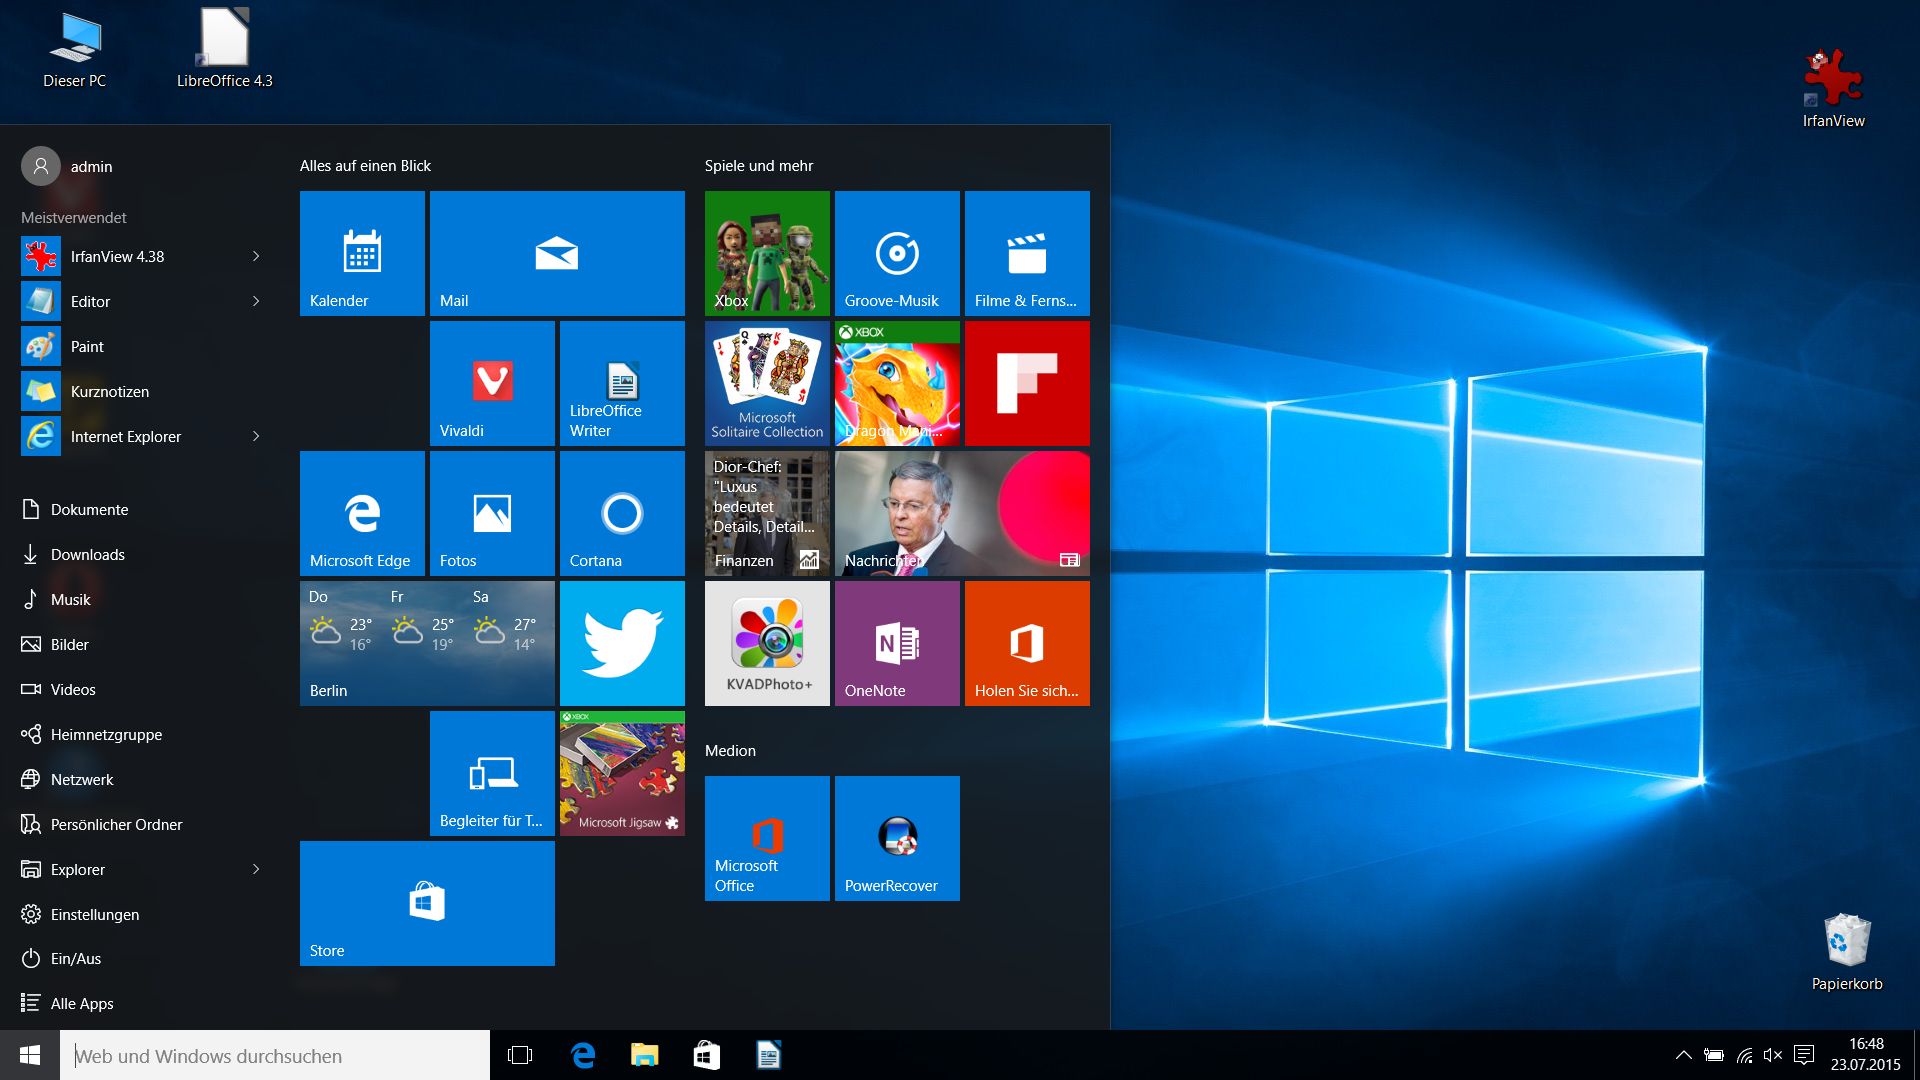Open the Fotos tile
The image size is (1920, 1080).
click(492, 513)
